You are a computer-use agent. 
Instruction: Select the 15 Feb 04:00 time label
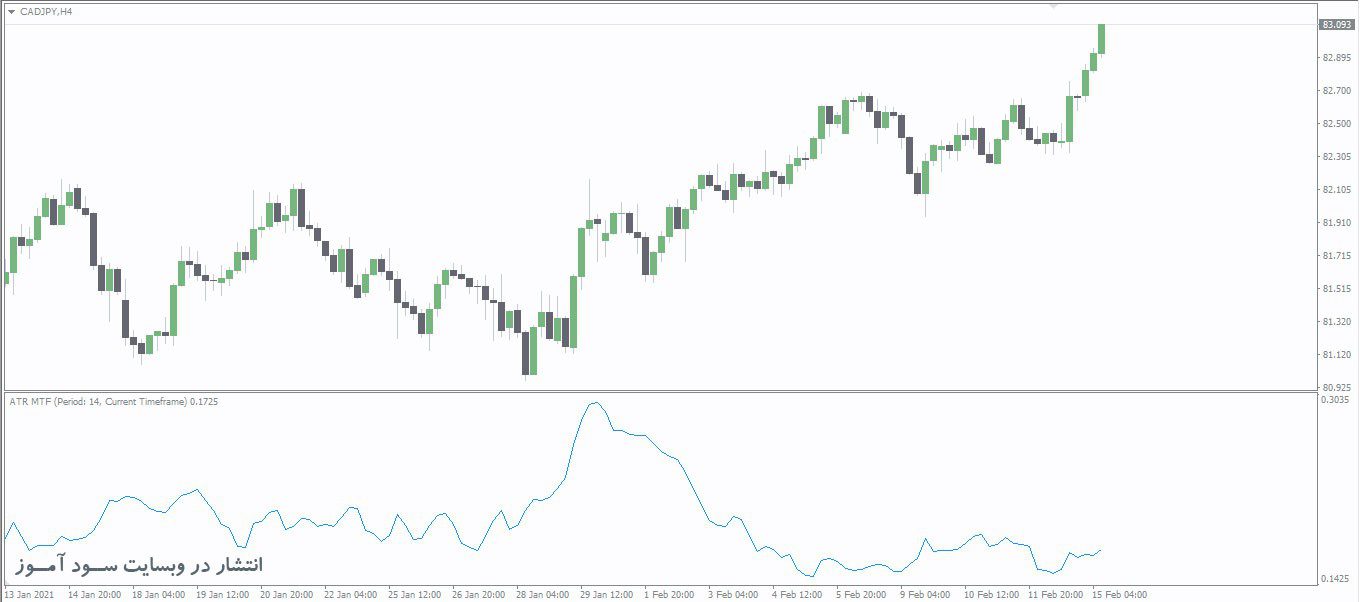pos(1119,594)
